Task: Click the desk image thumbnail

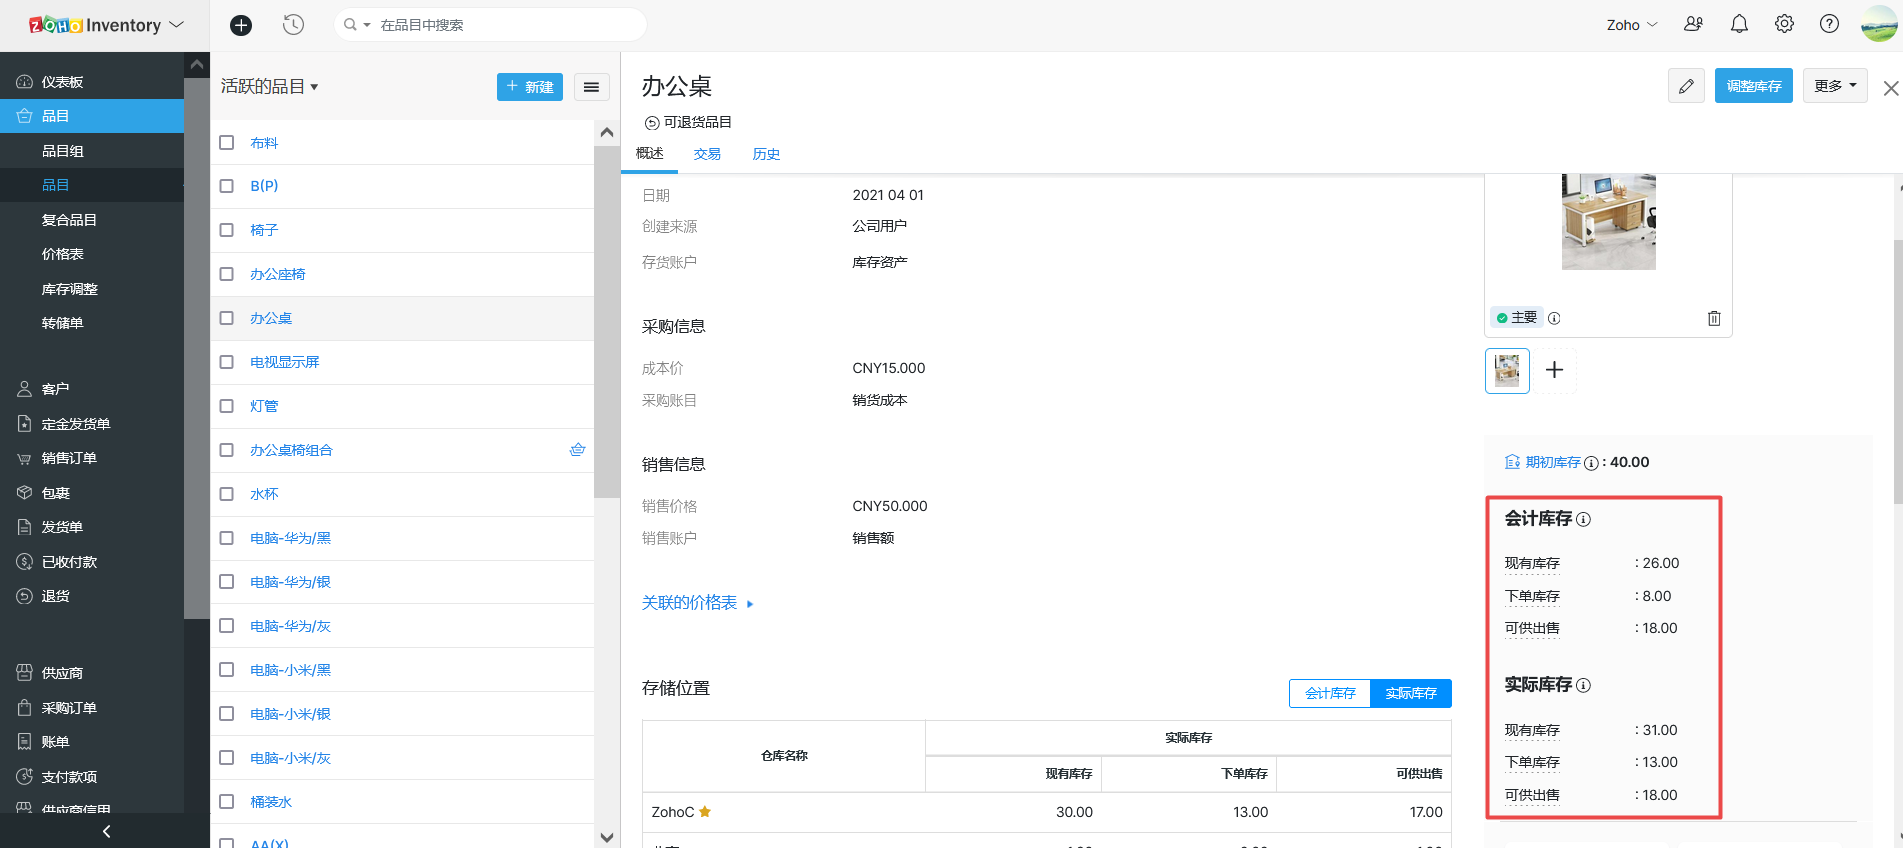Action: click(1507, 371)
